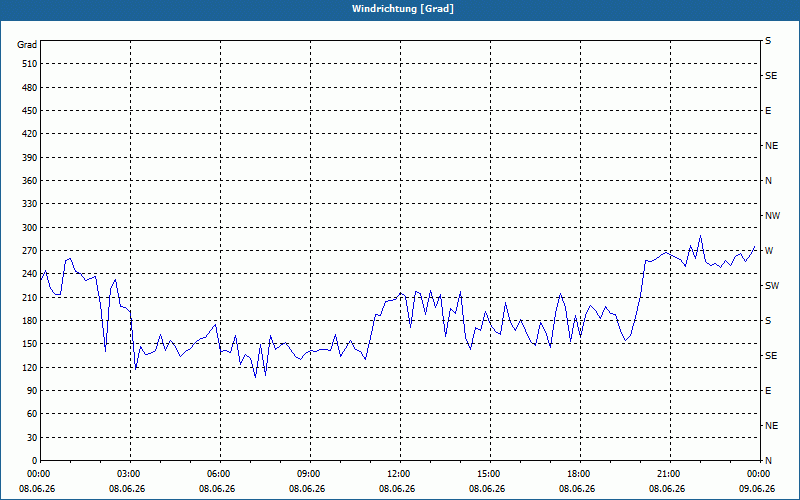Click the E compass label on the 90 gridline

point(768,391)
